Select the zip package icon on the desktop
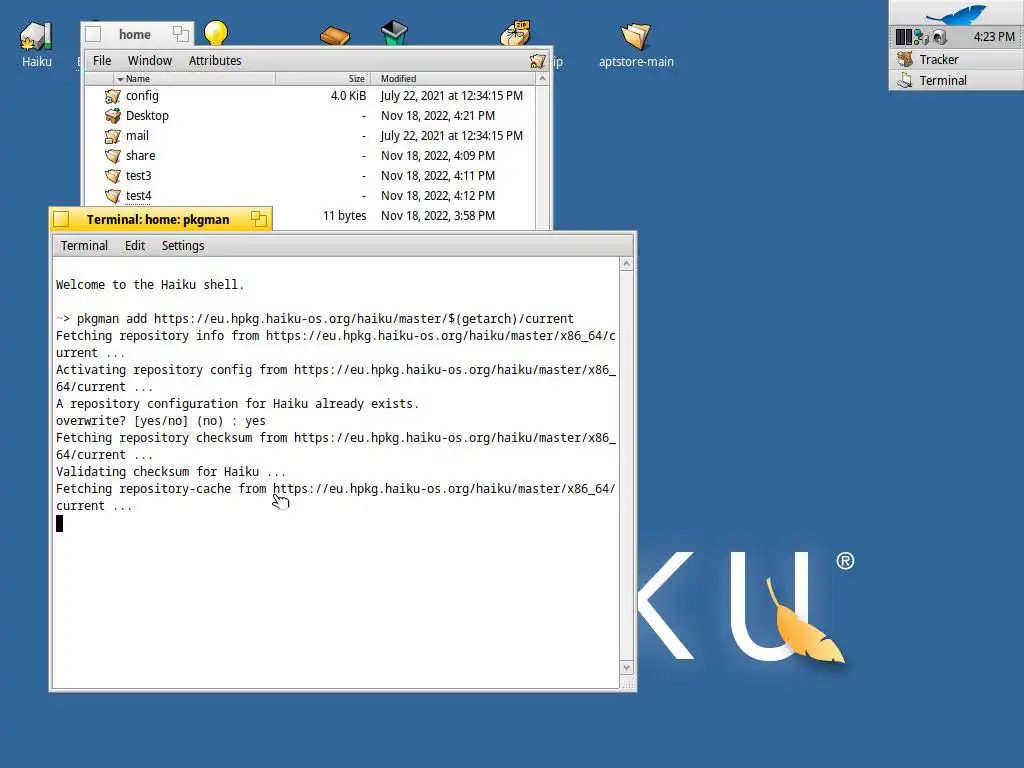Image resolution: width=1024 pixels, height=768 pixels. [515, 33]
